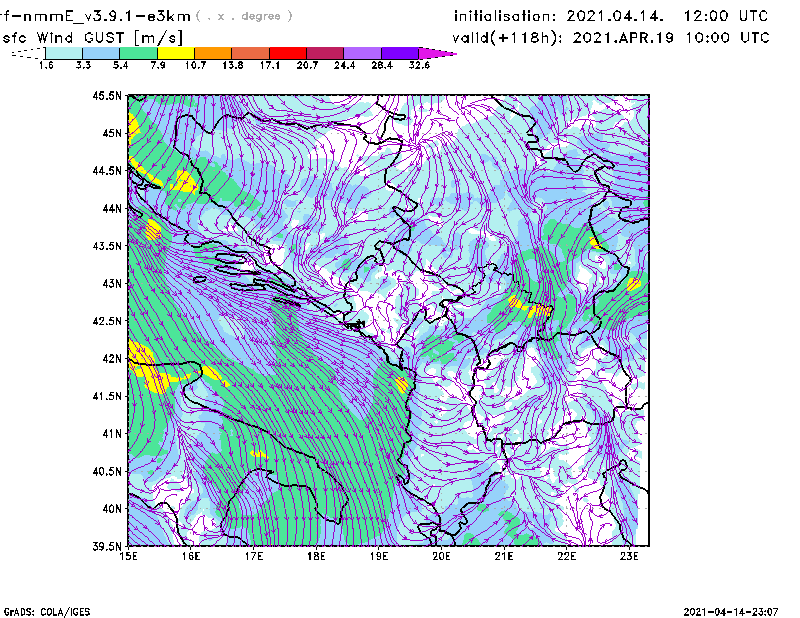Click the 17E longitude label
Screen dimensions: 800x618
254,556
